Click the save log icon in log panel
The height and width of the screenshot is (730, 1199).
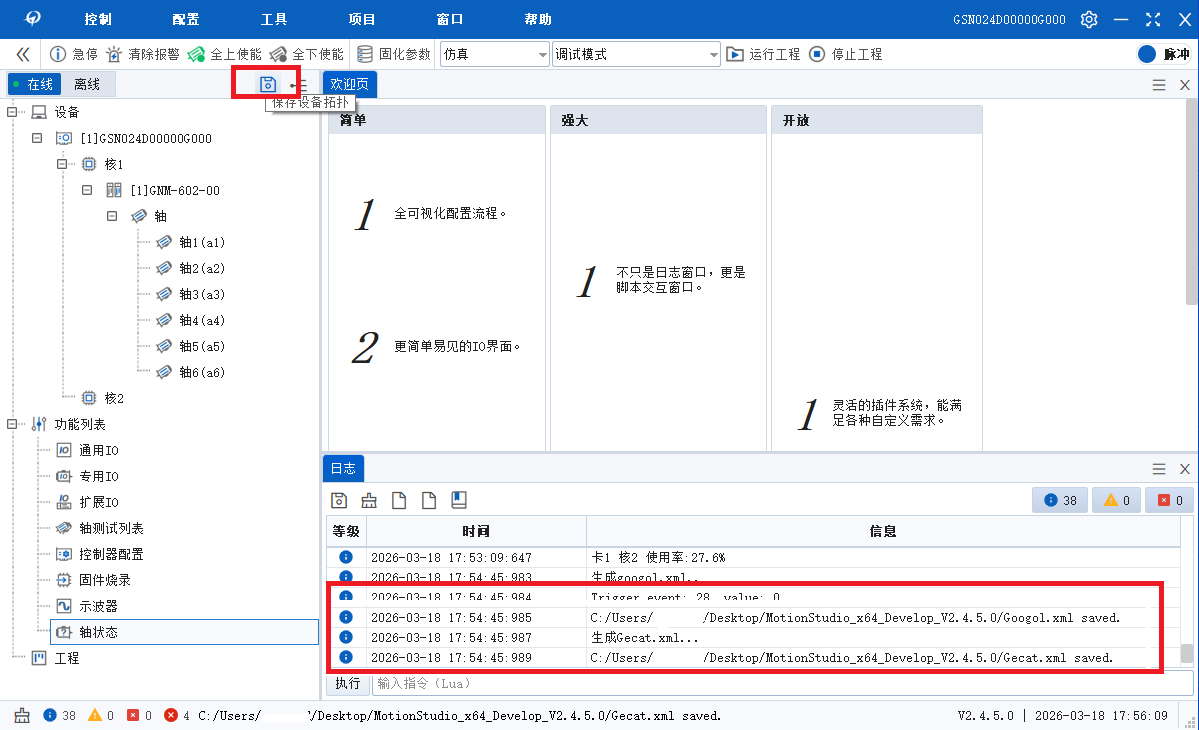coord(339,500)
